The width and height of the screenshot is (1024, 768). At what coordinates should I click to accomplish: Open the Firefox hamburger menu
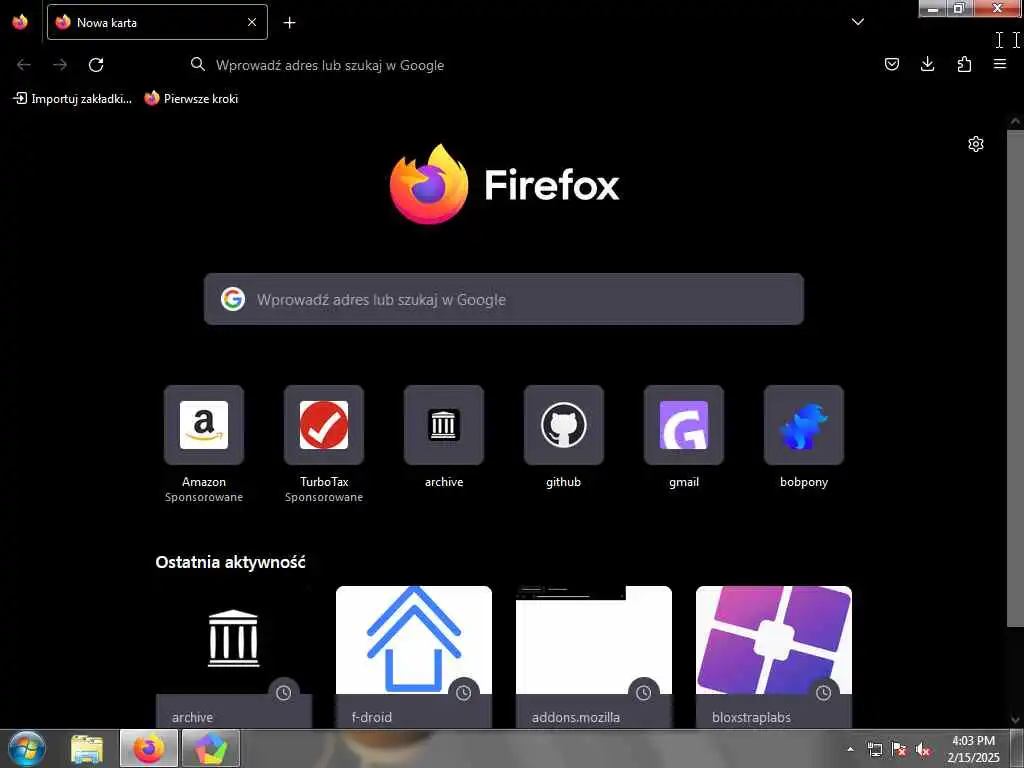[999, 64]
